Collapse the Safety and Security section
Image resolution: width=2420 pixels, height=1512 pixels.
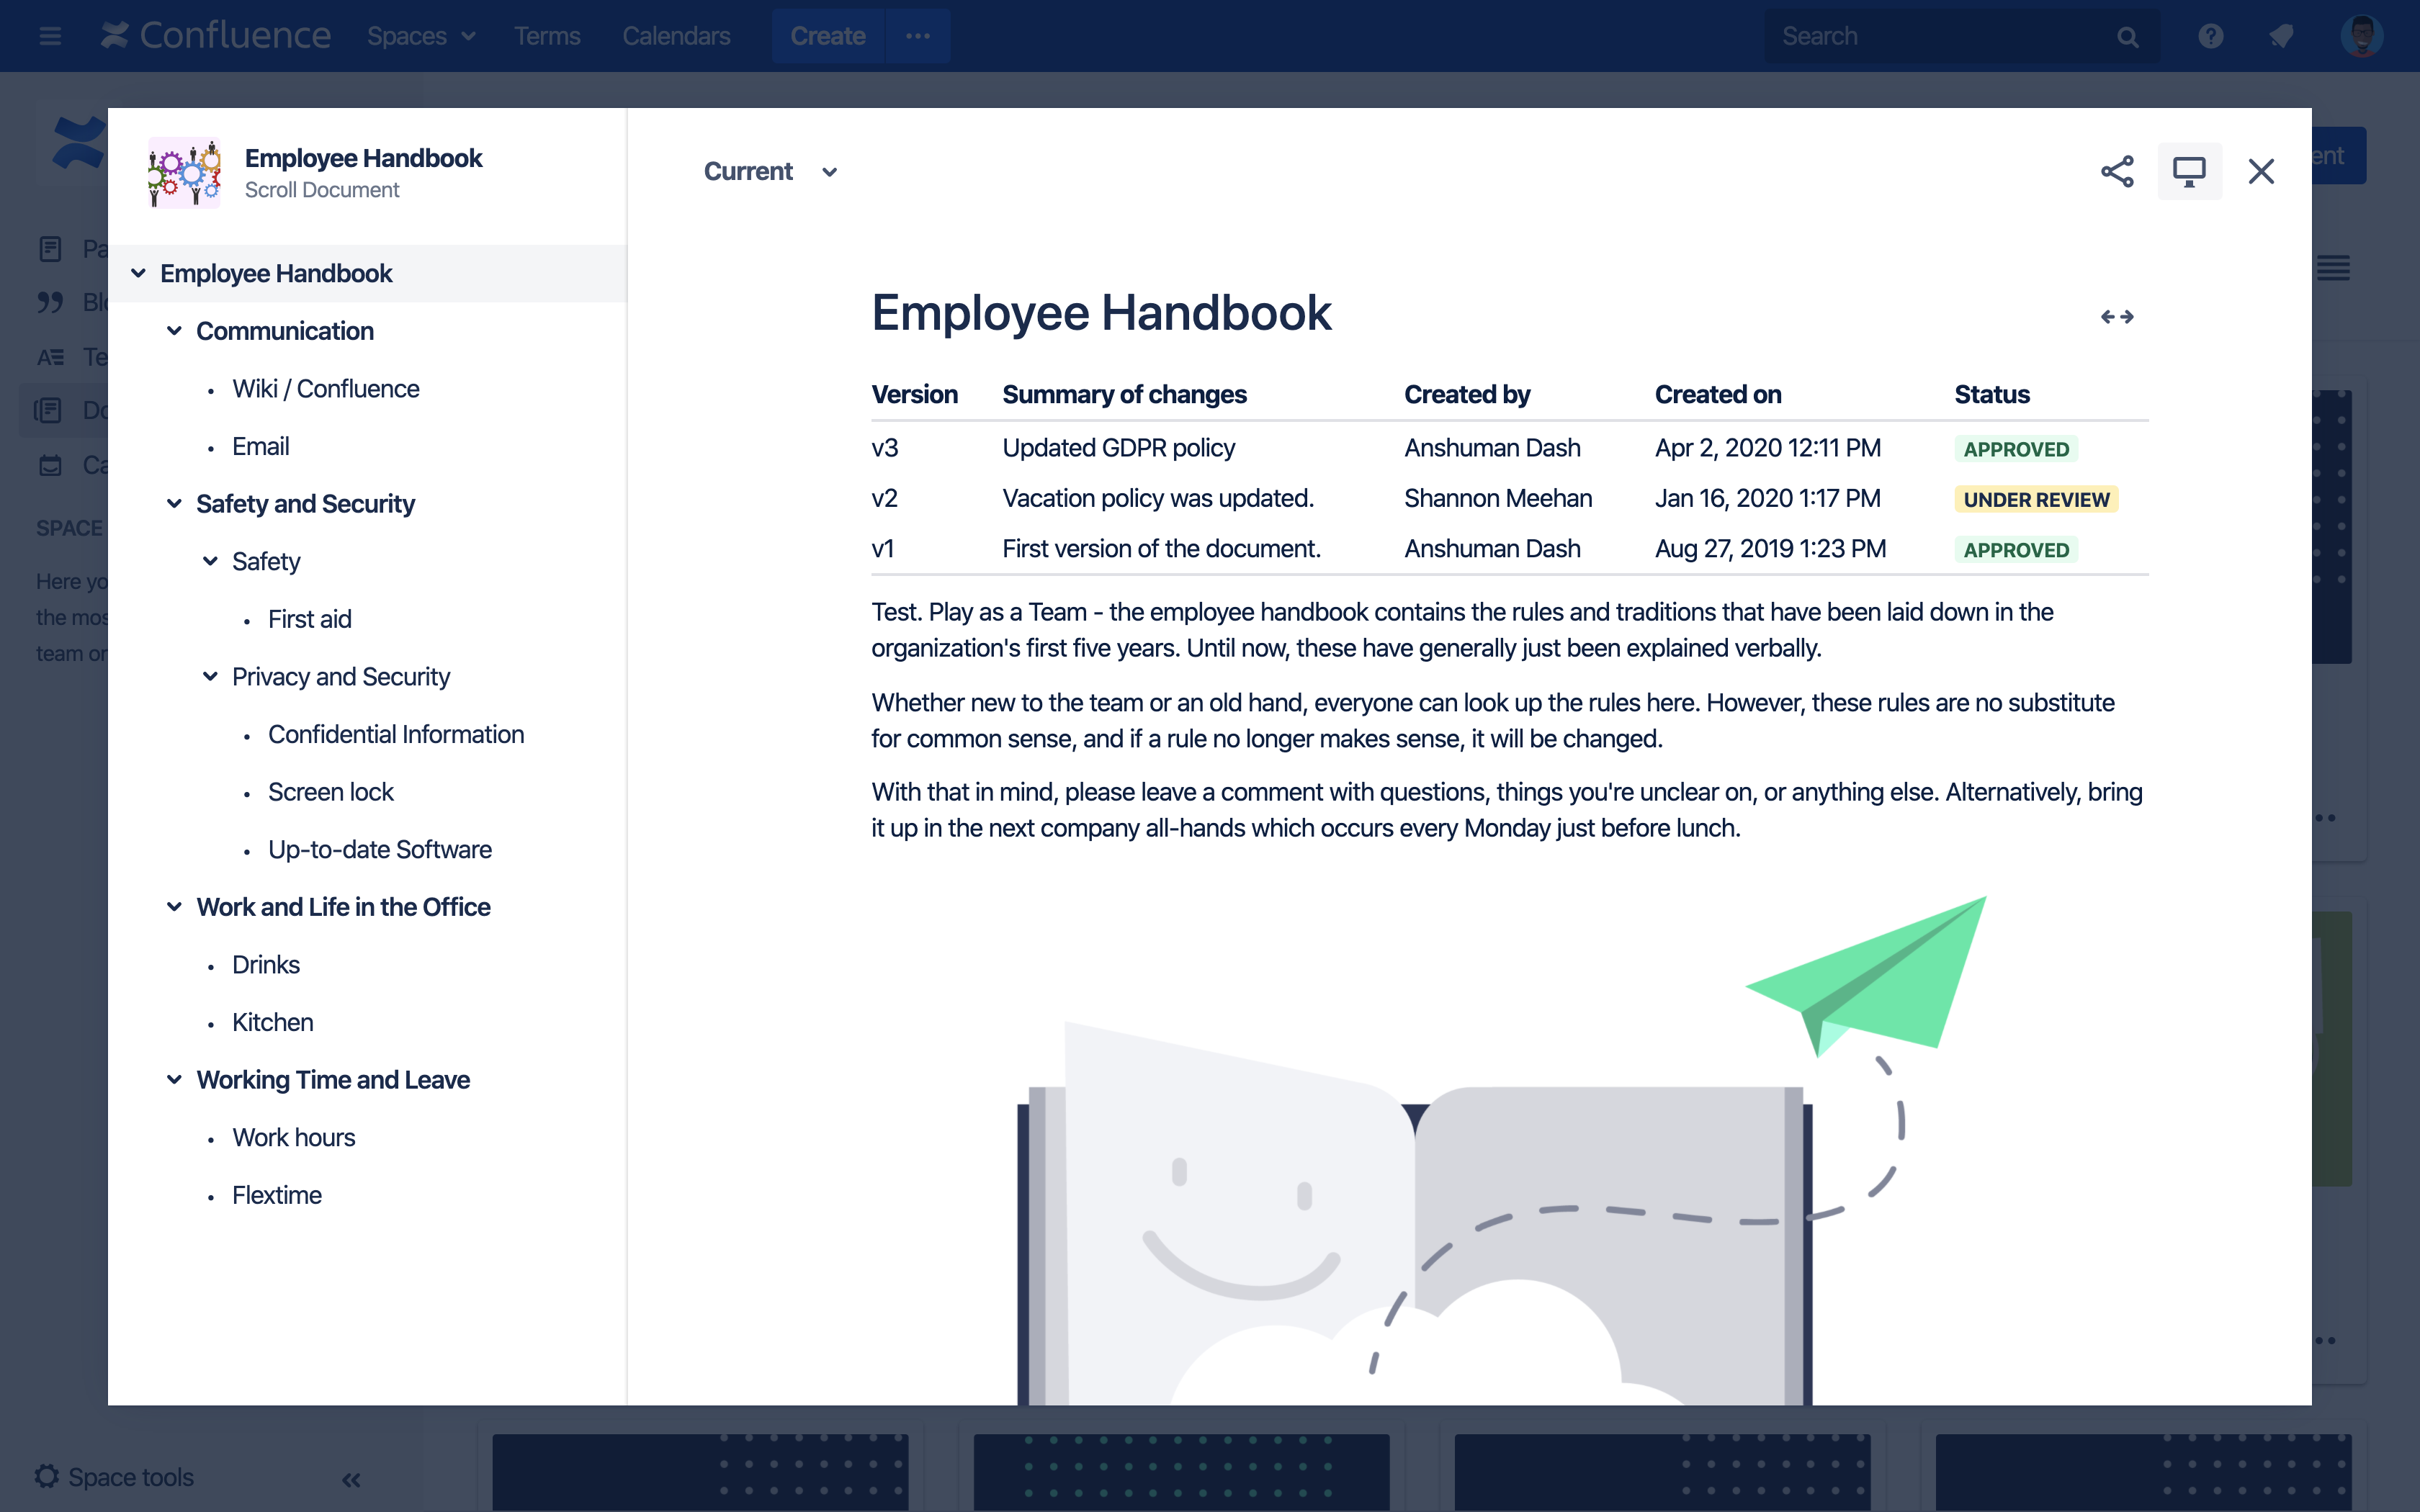click(x=174, y=504)
